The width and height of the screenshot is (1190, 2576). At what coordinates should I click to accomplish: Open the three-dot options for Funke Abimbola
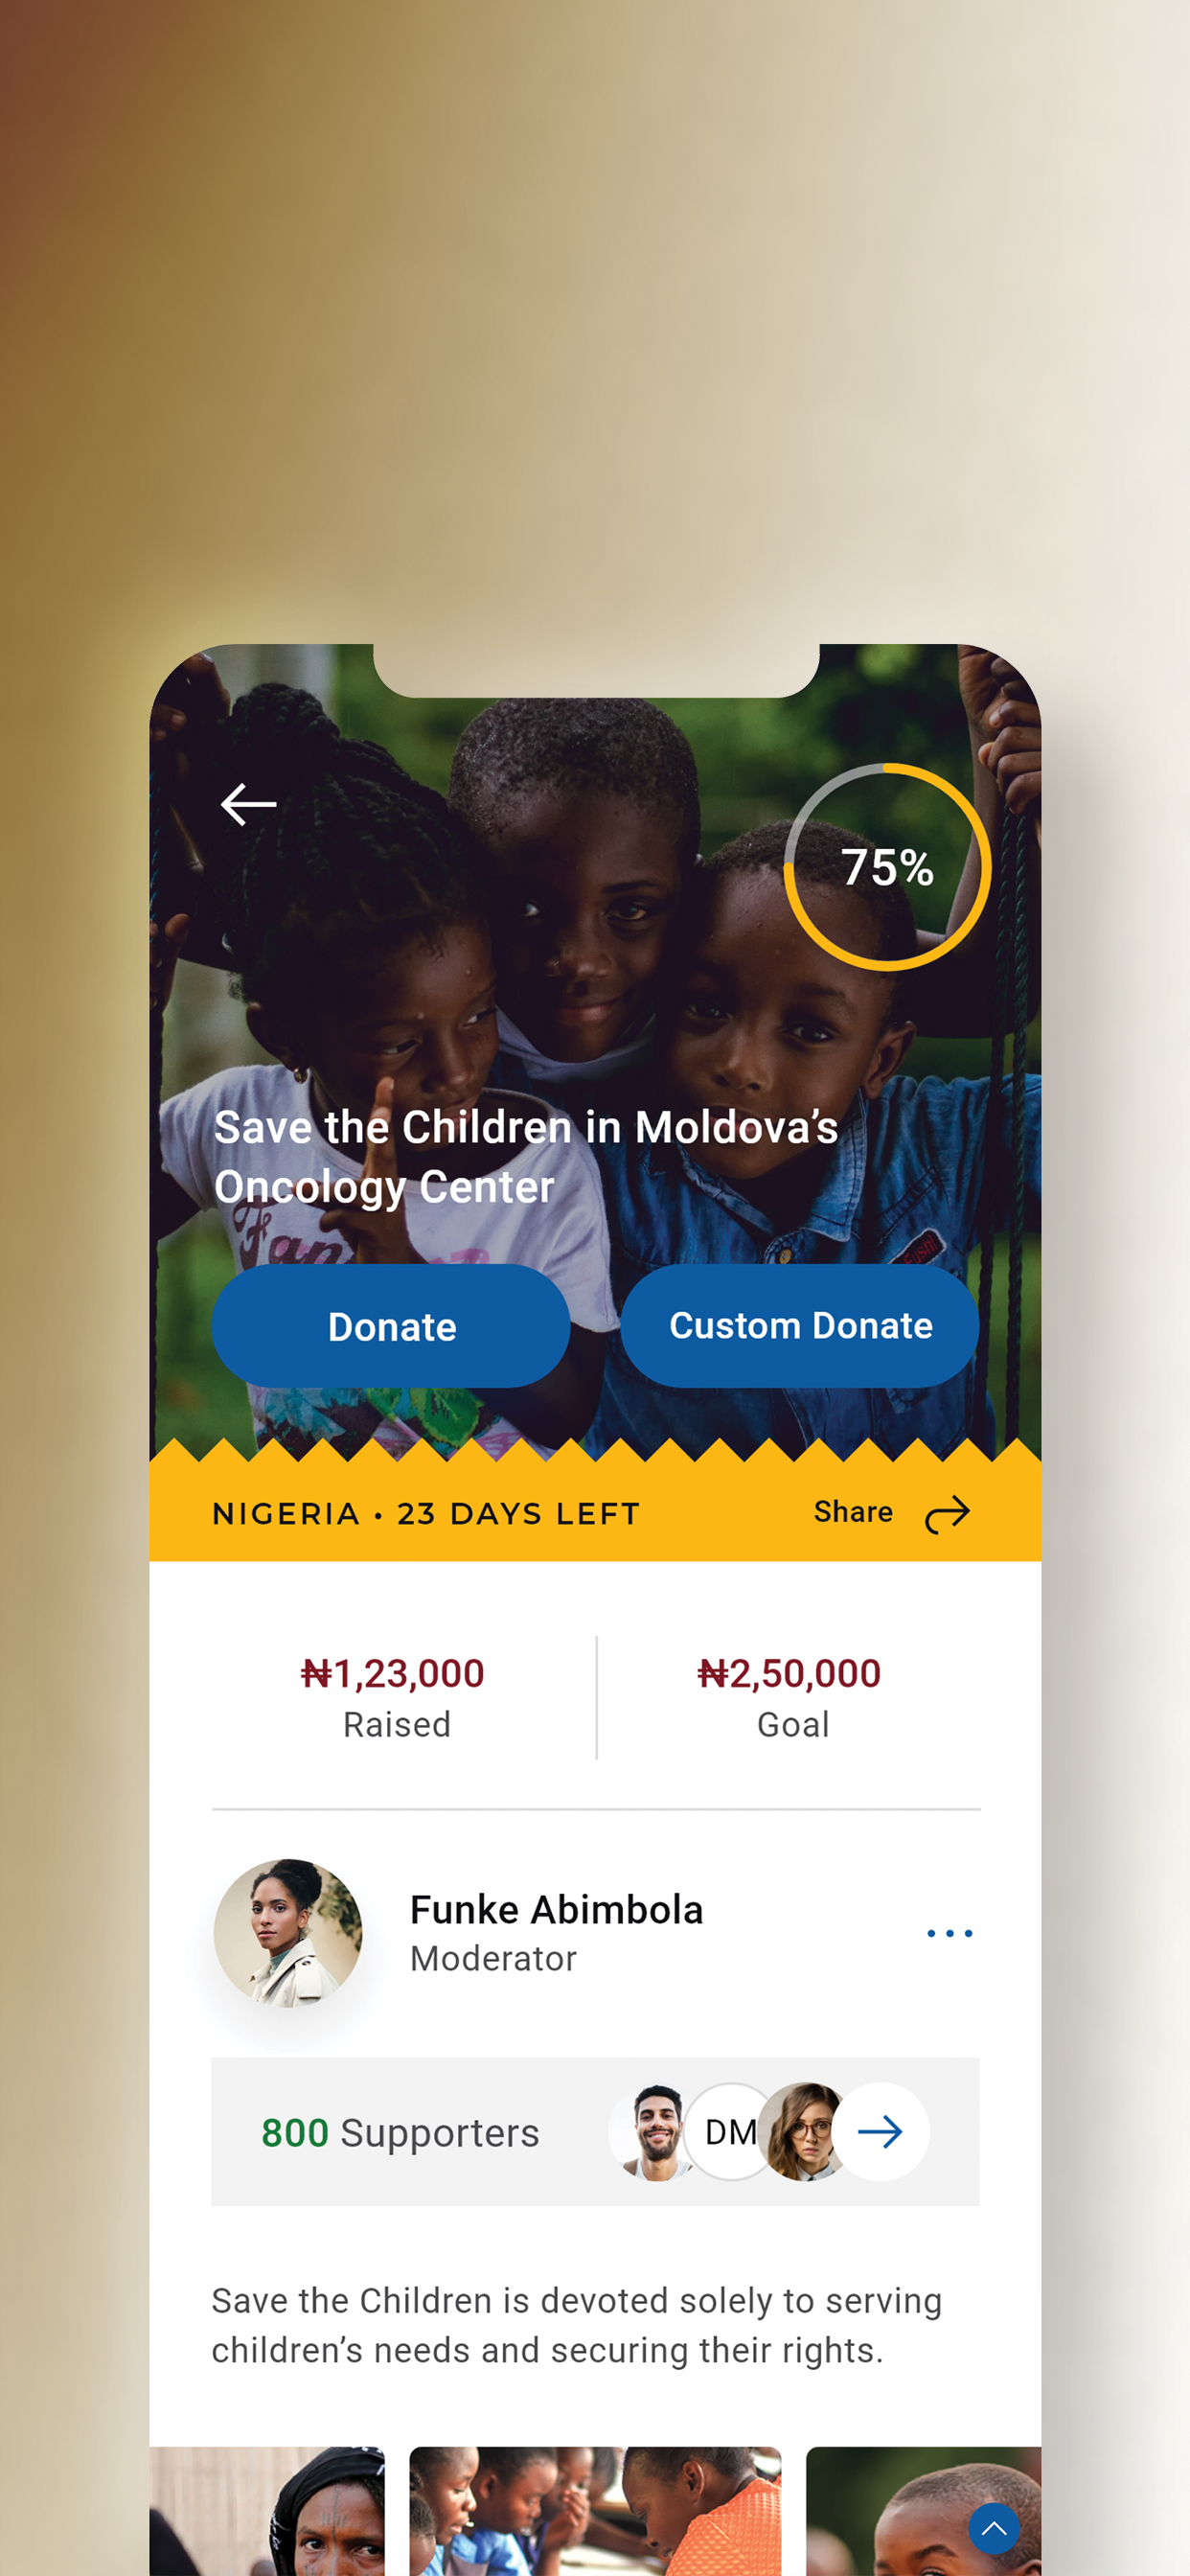949,1933
